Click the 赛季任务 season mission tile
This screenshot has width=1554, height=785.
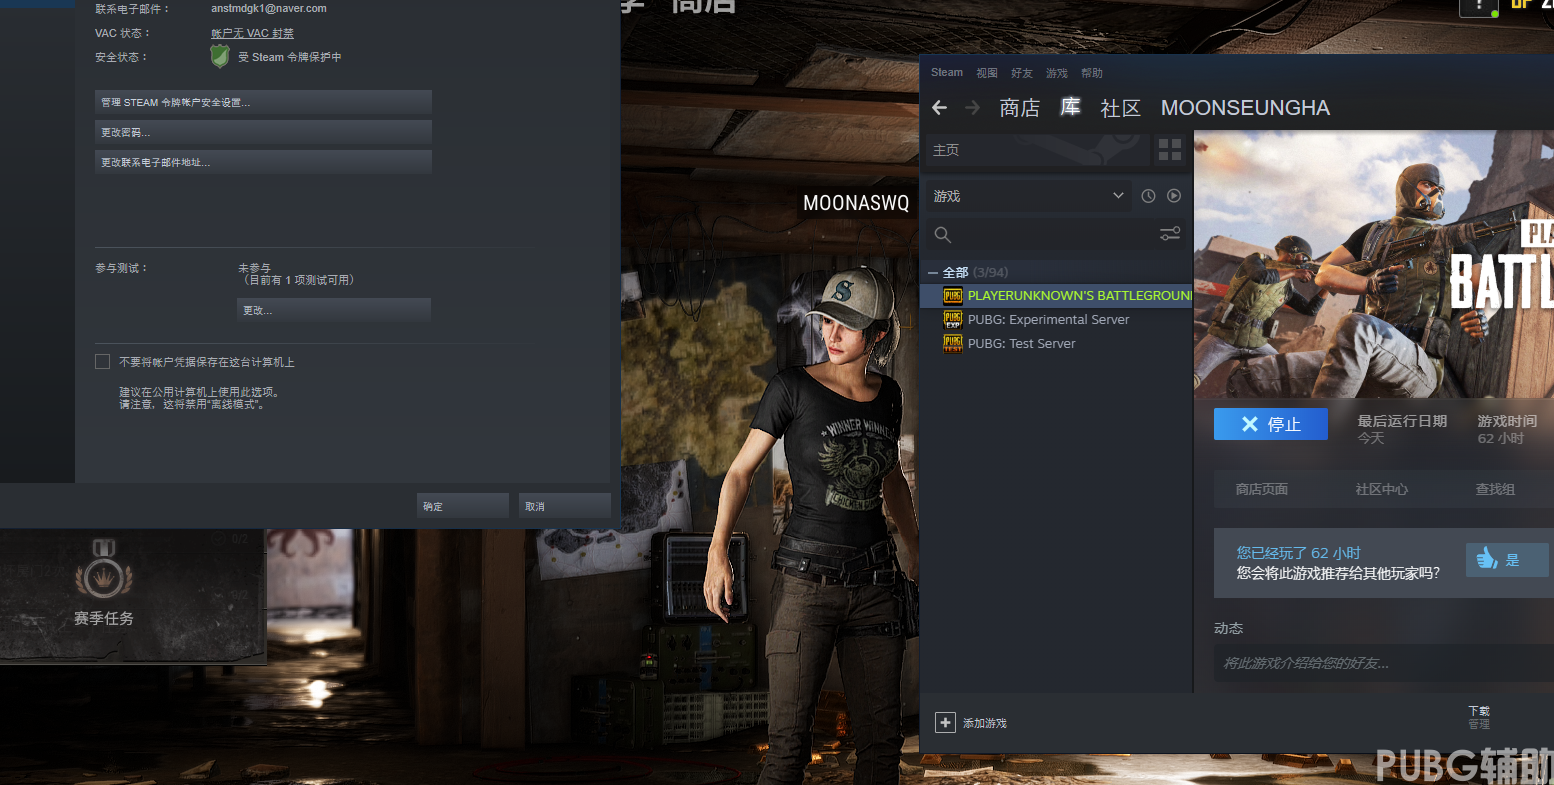coord(133,596)
